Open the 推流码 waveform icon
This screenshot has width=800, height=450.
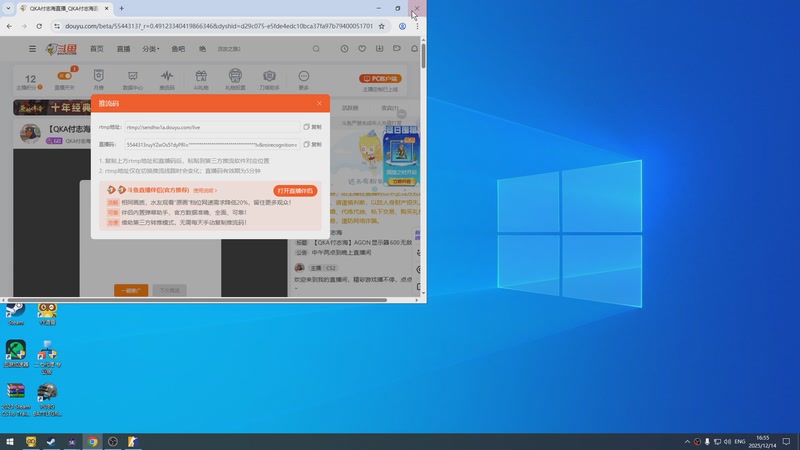click(167, 79)
